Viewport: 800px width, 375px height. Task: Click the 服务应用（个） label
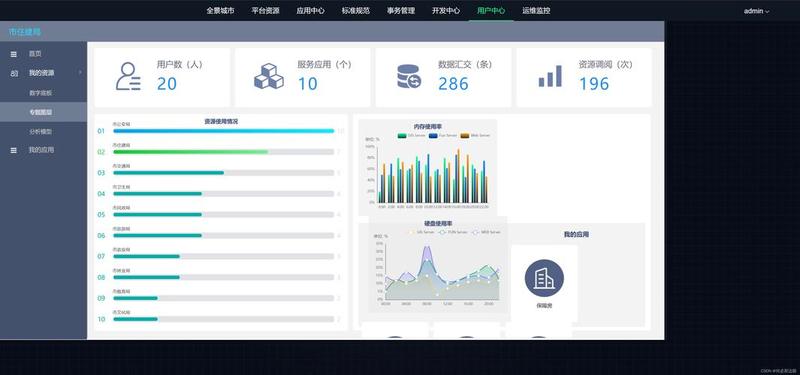click(324, 65)
